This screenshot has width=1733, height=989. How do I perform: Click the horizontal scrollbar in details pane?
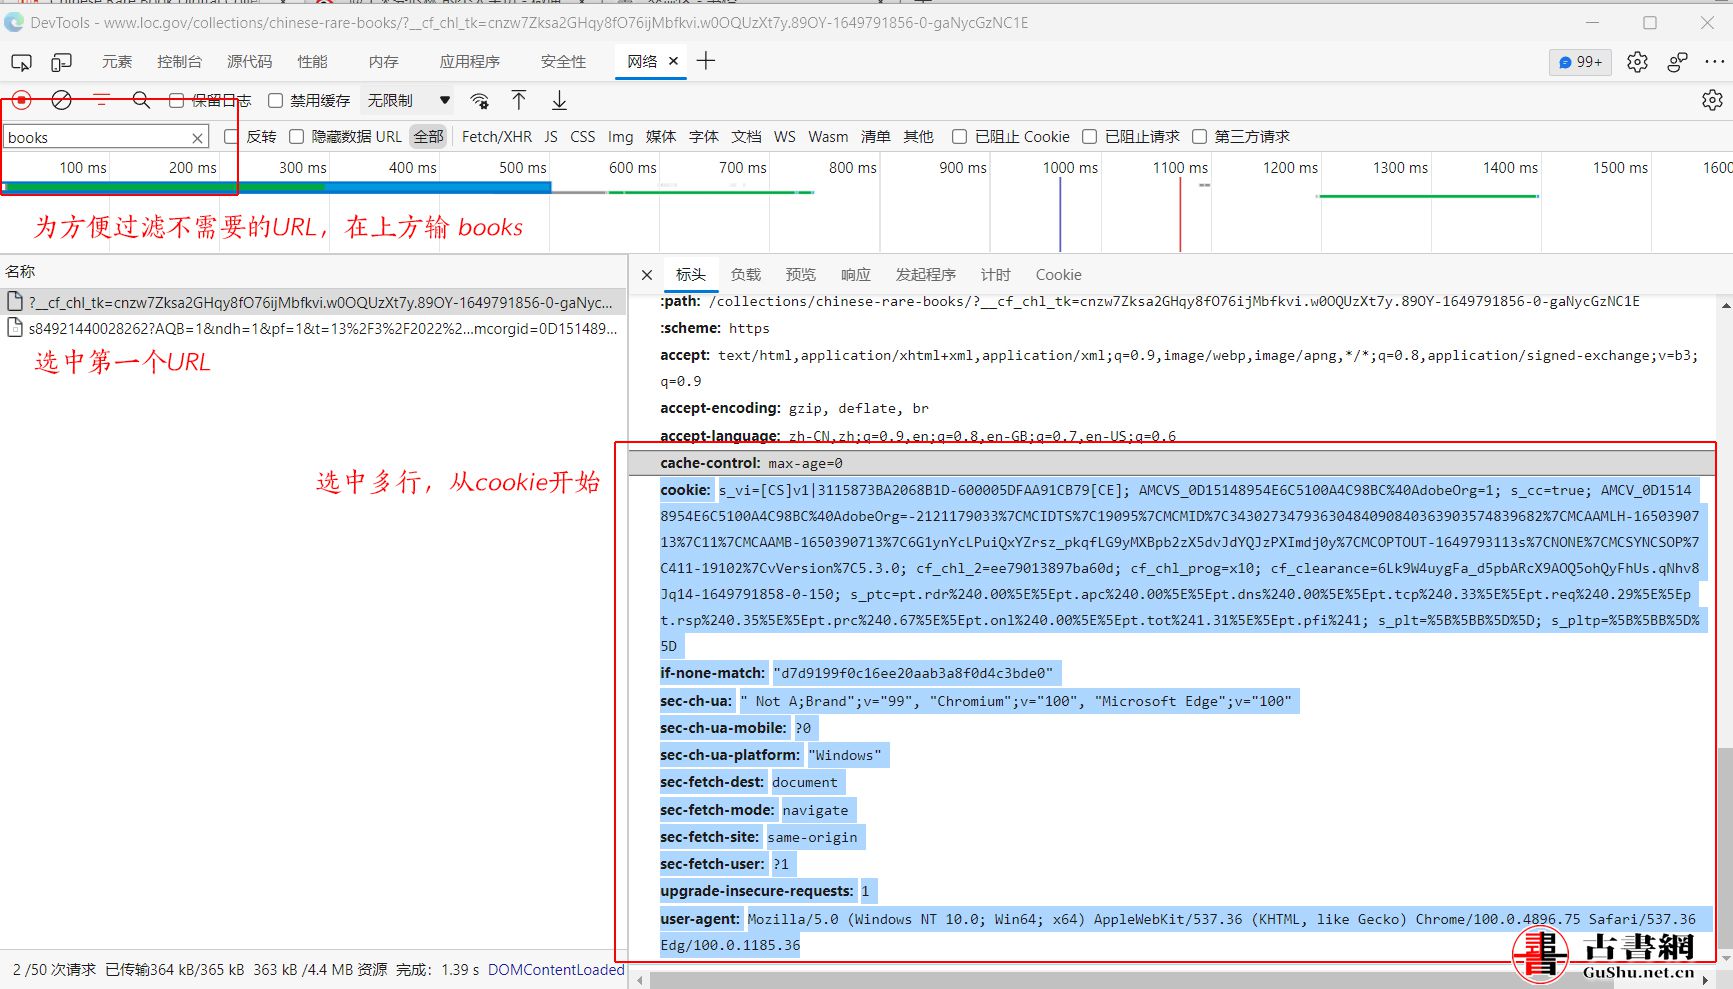point(1131,981)
